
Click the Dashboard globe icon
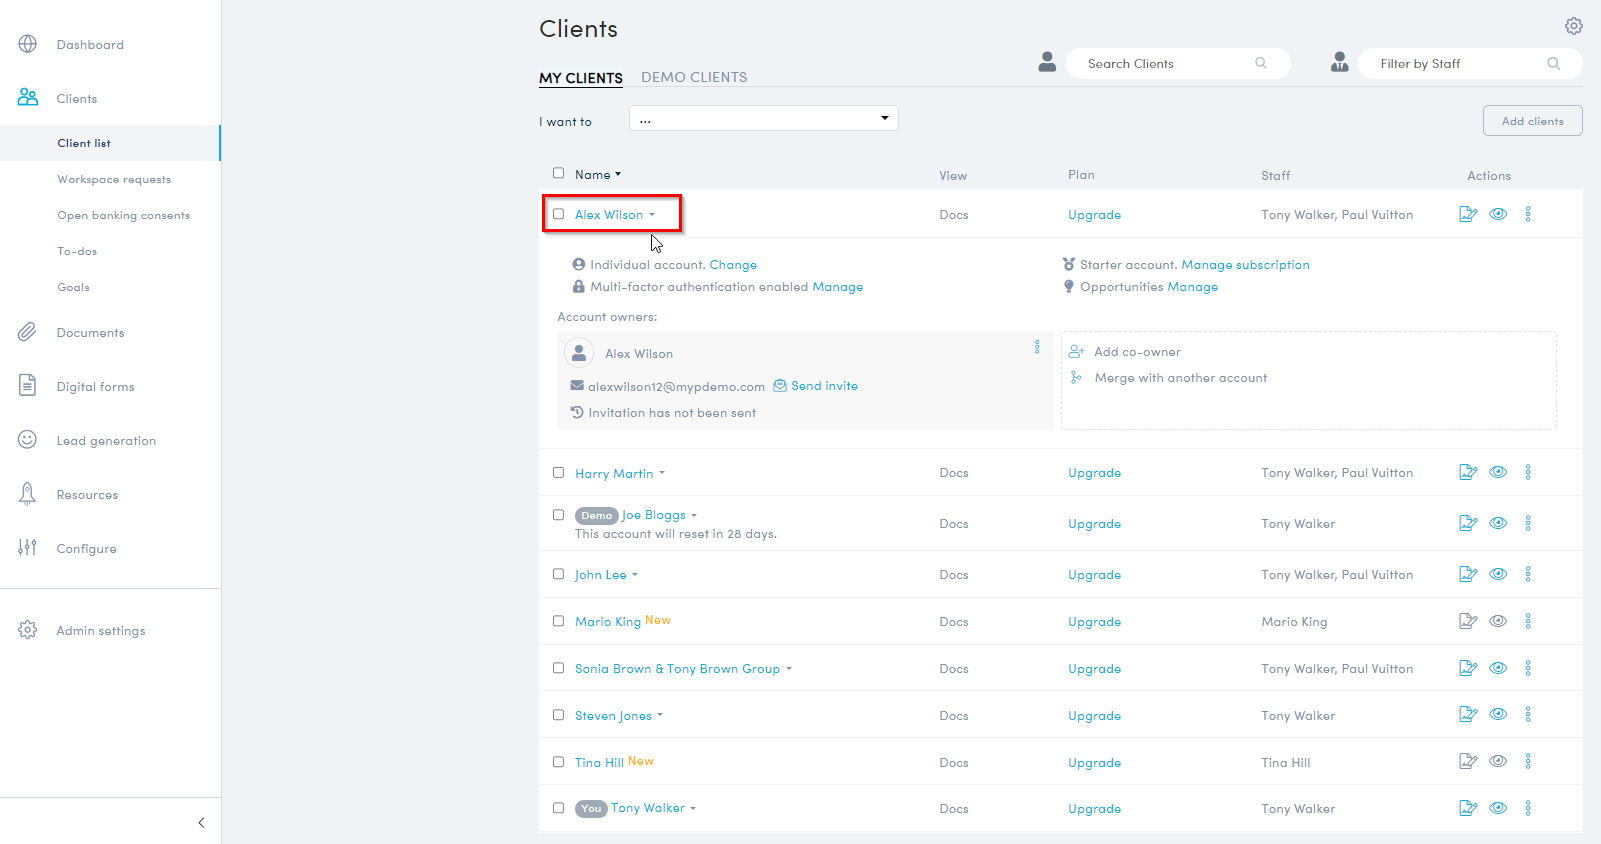[28, 44]
